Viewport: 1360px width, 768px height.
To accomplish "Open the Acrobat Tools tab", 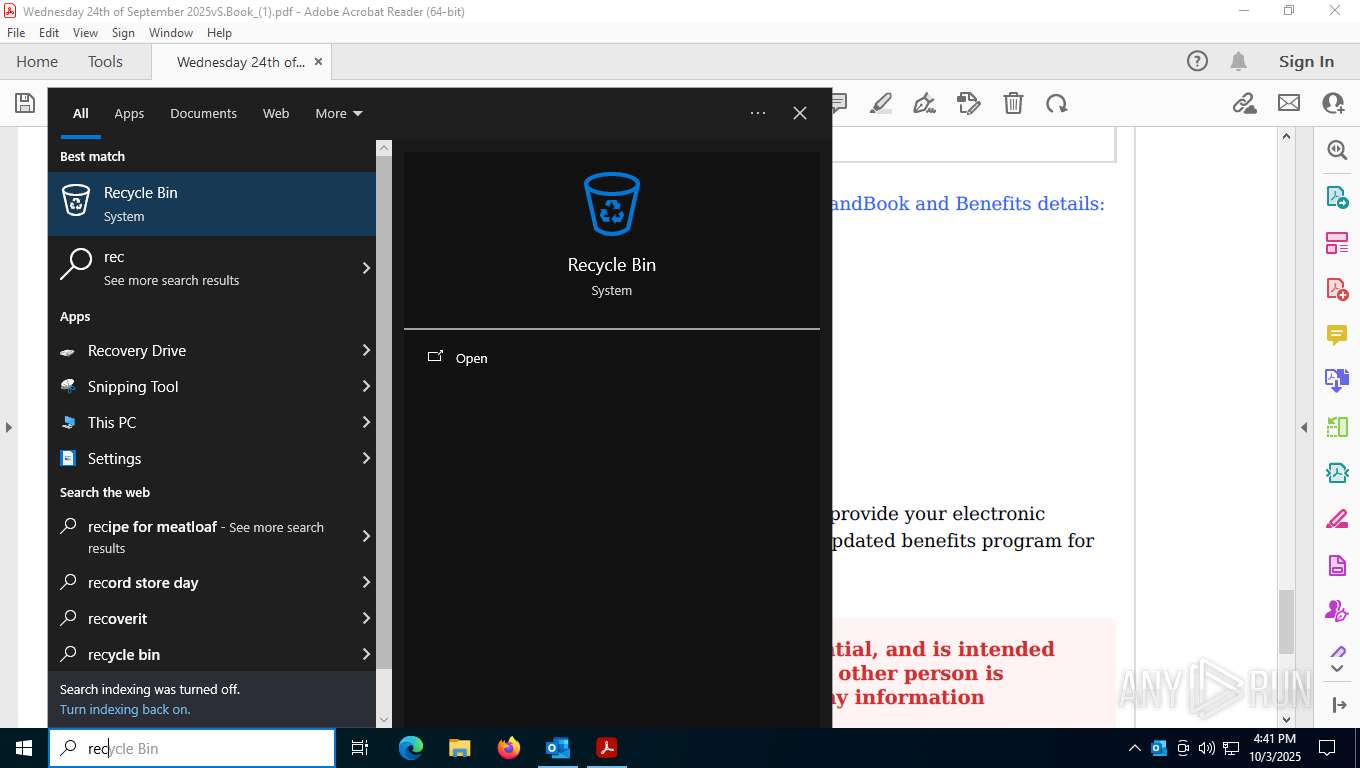I will pos(105,61).
